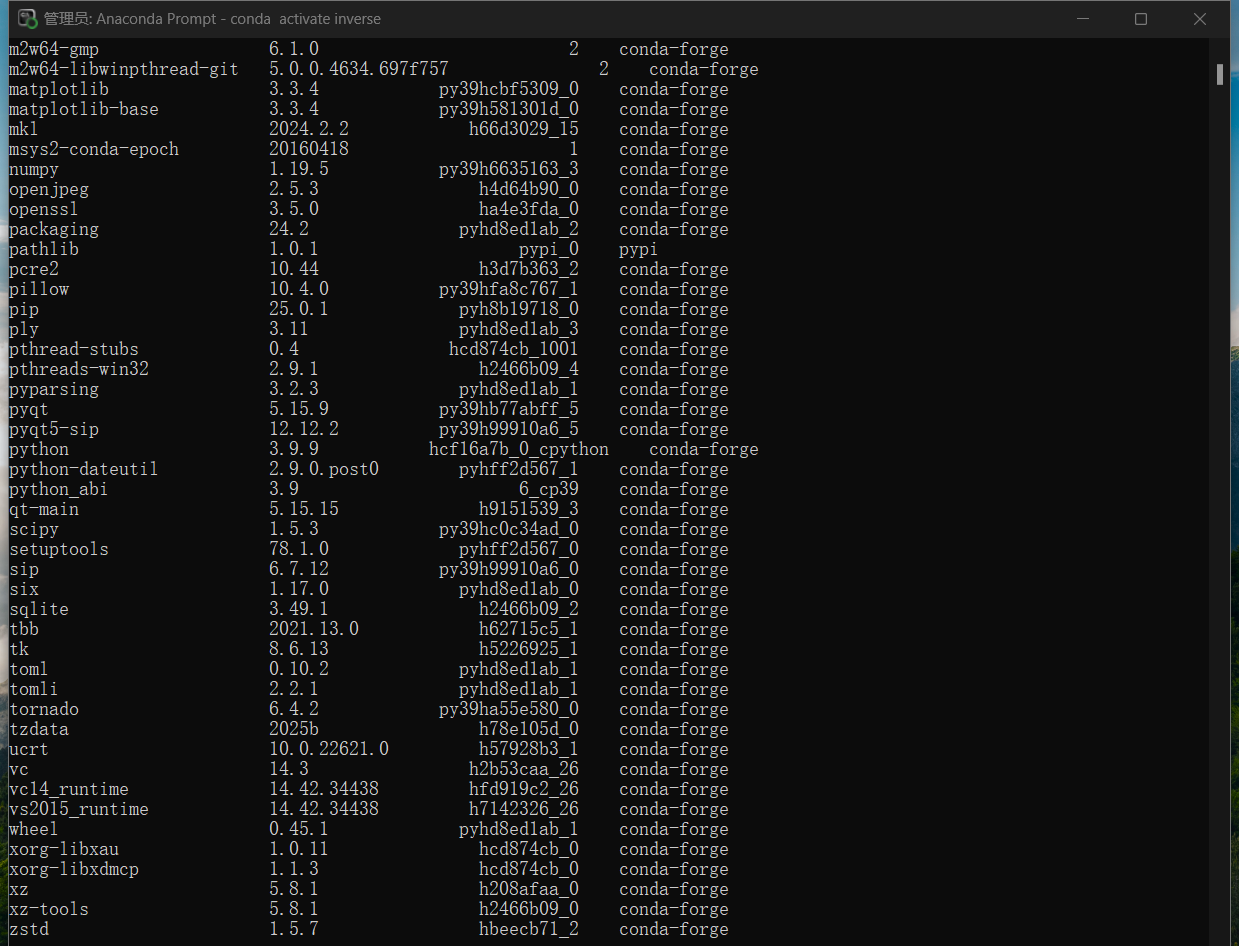Select the 'qt-main' package name
The width and height of the screenshot is (1239, 946).
[44, 509]
